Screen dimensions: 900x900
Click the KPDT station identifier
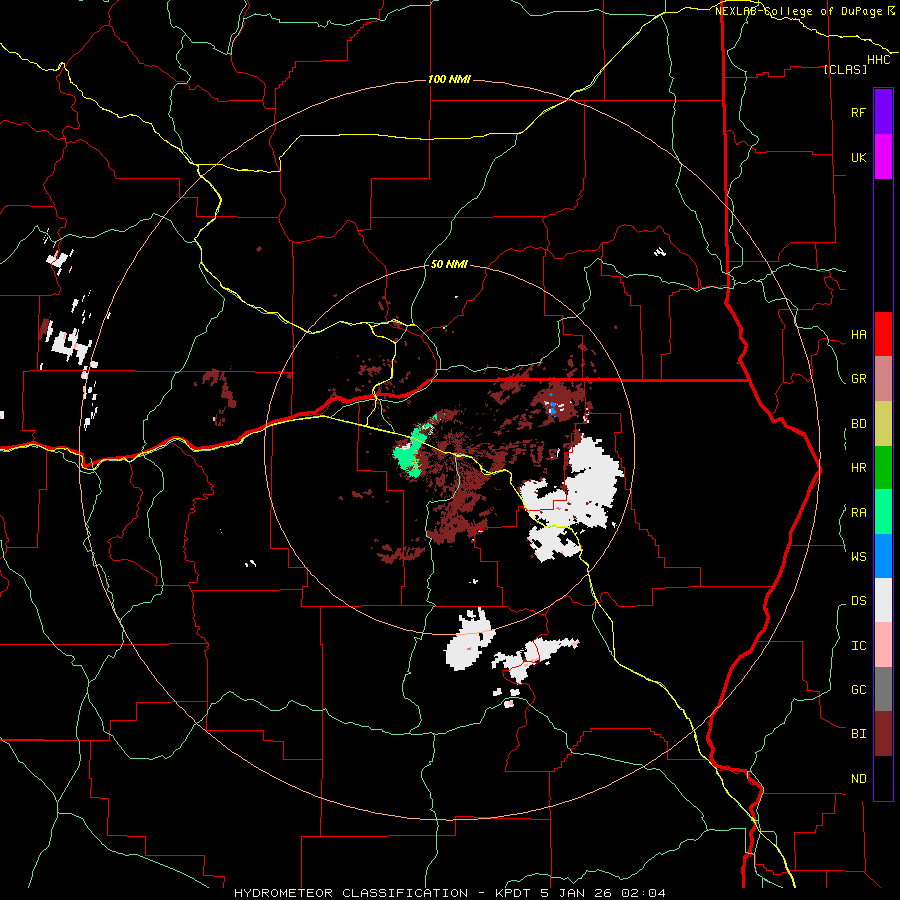[515, 893]
